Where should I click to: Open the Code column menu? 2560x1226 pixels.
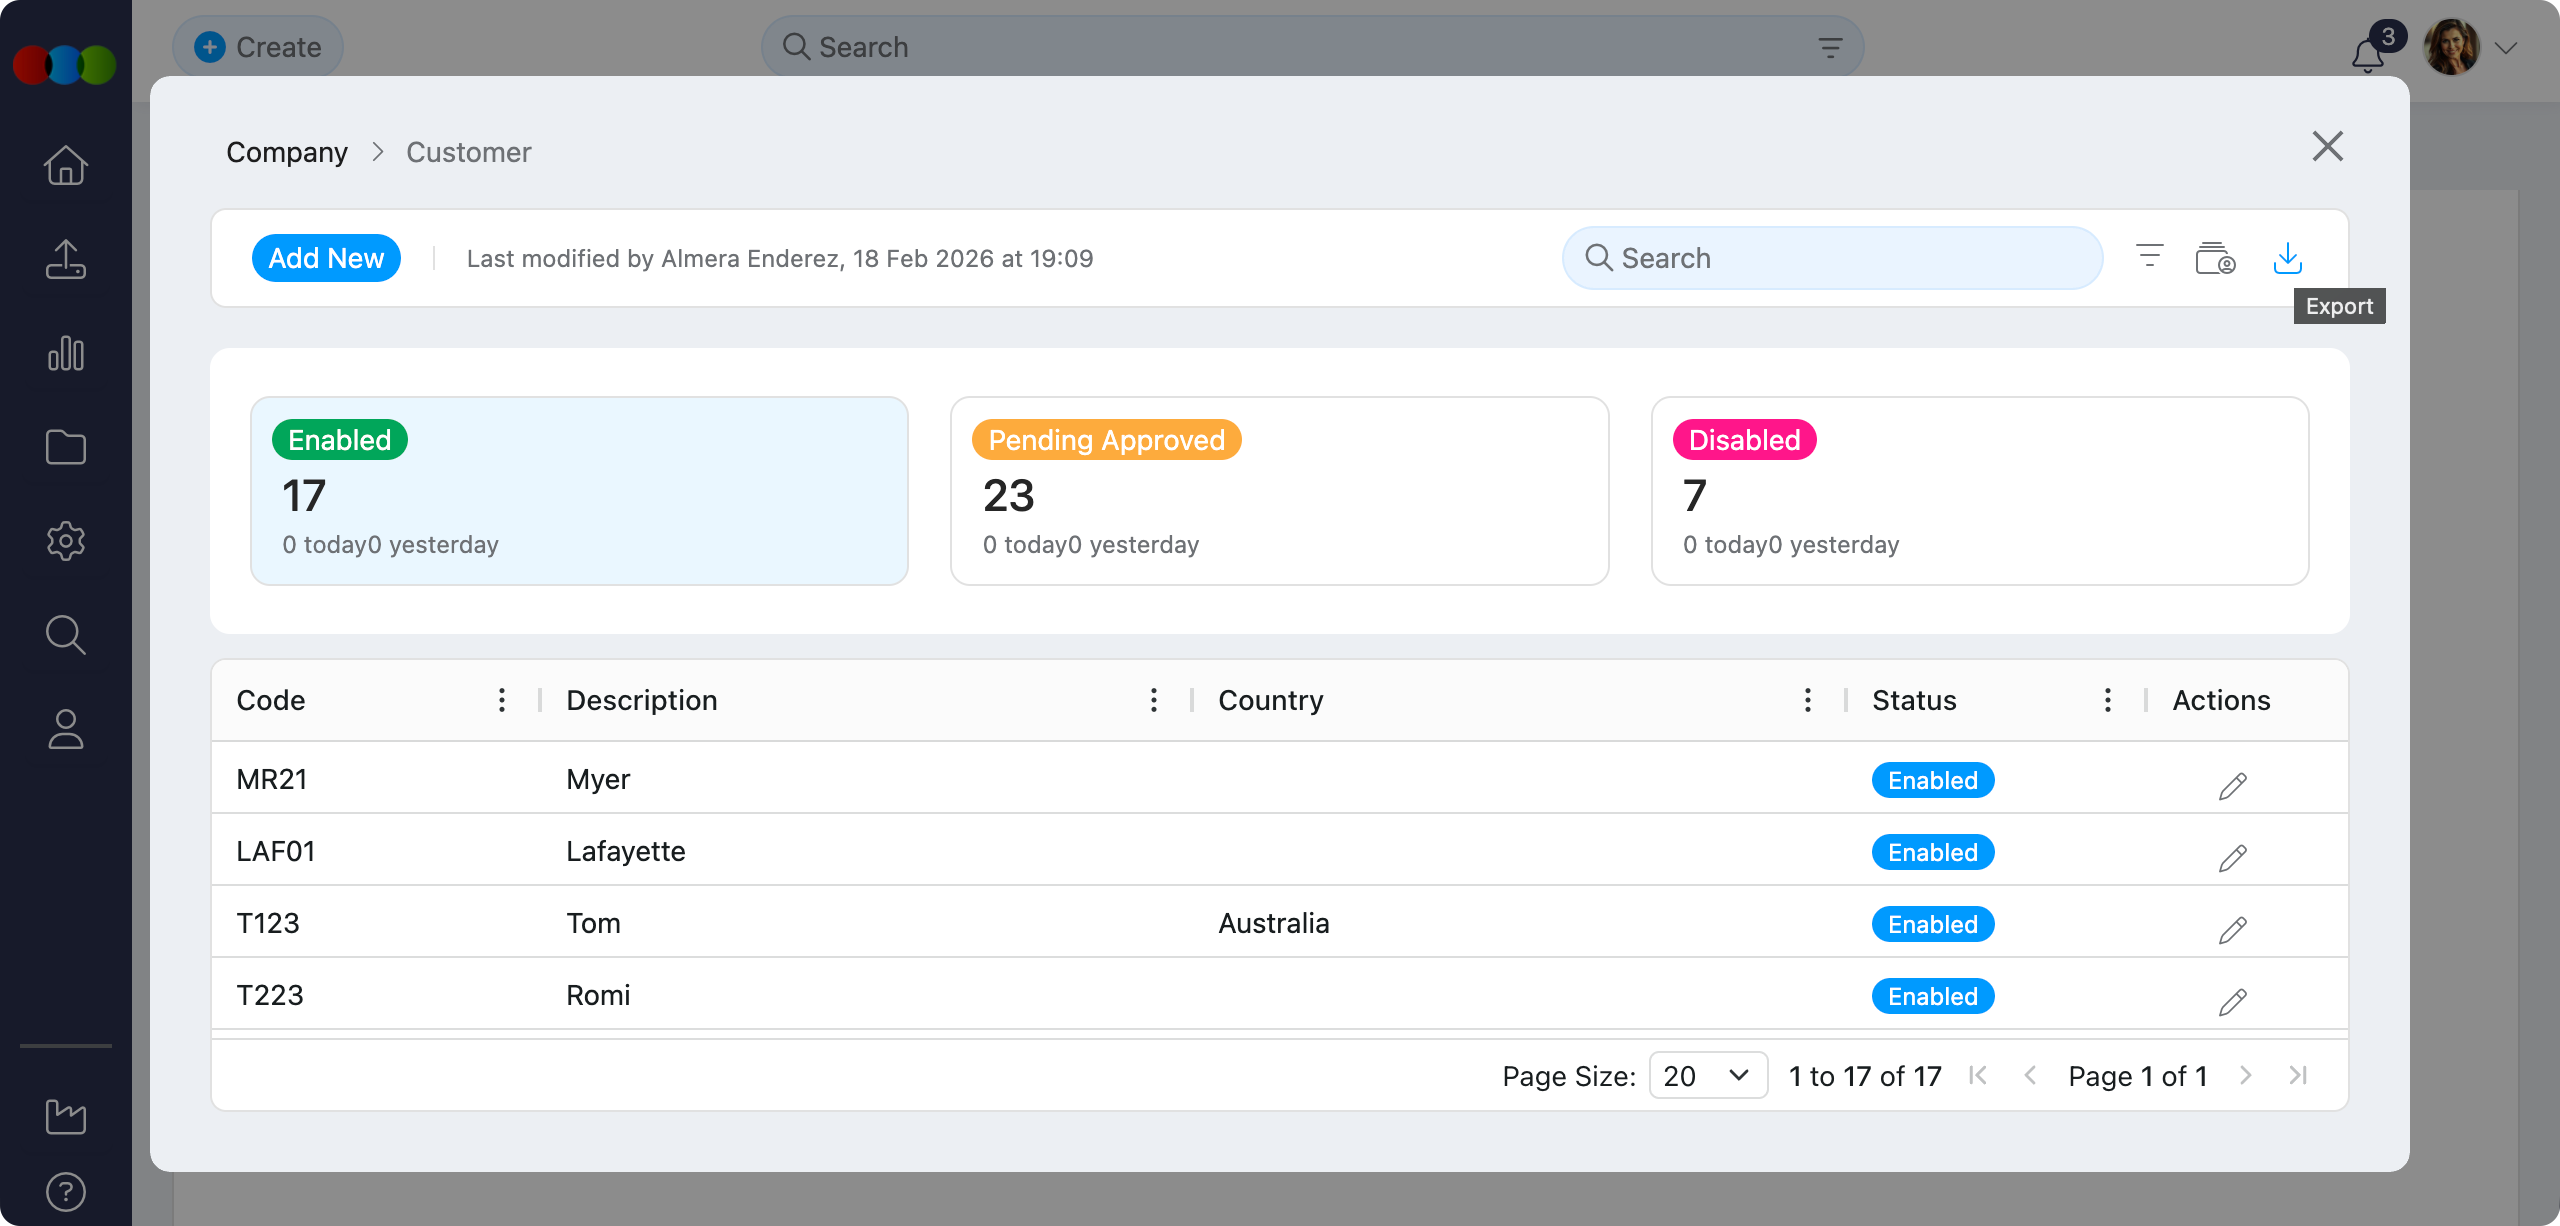[x=502, y=700]
